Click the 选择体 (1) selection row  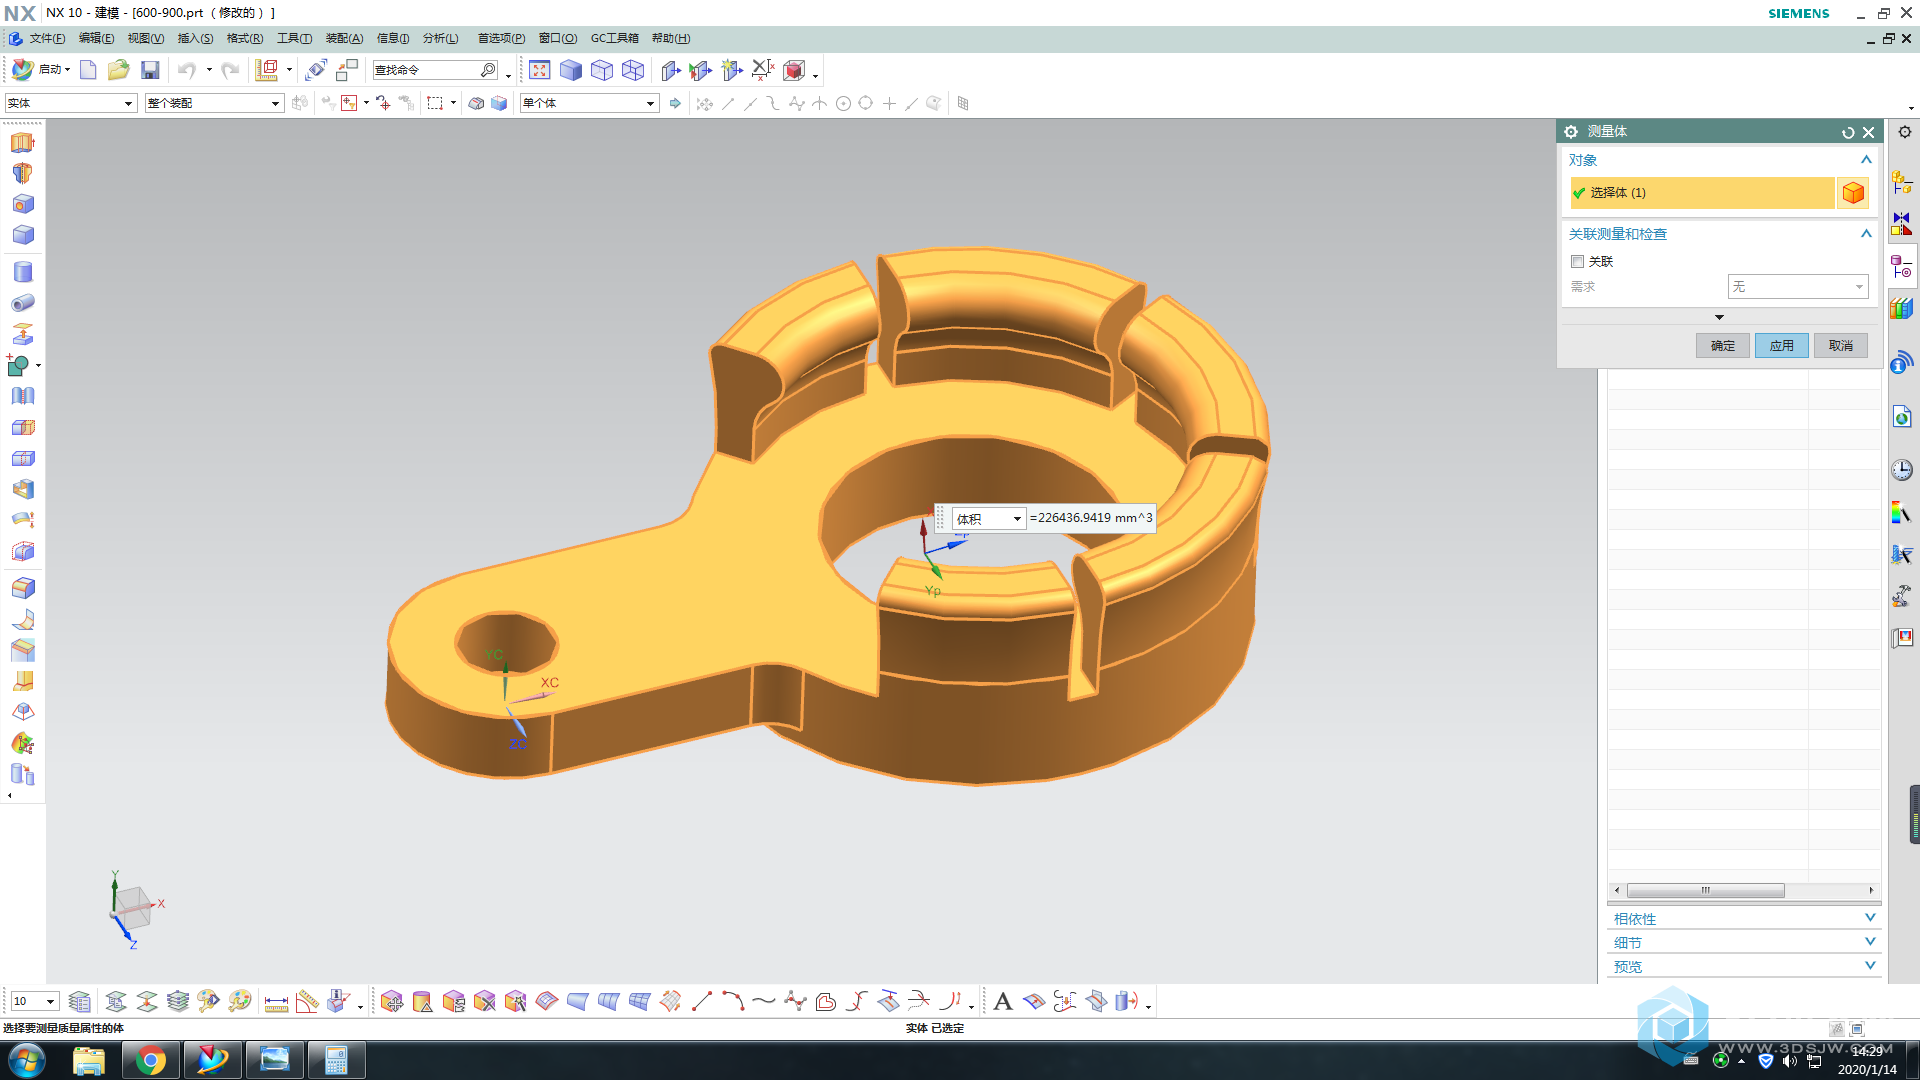click(x=1702, y=193)
